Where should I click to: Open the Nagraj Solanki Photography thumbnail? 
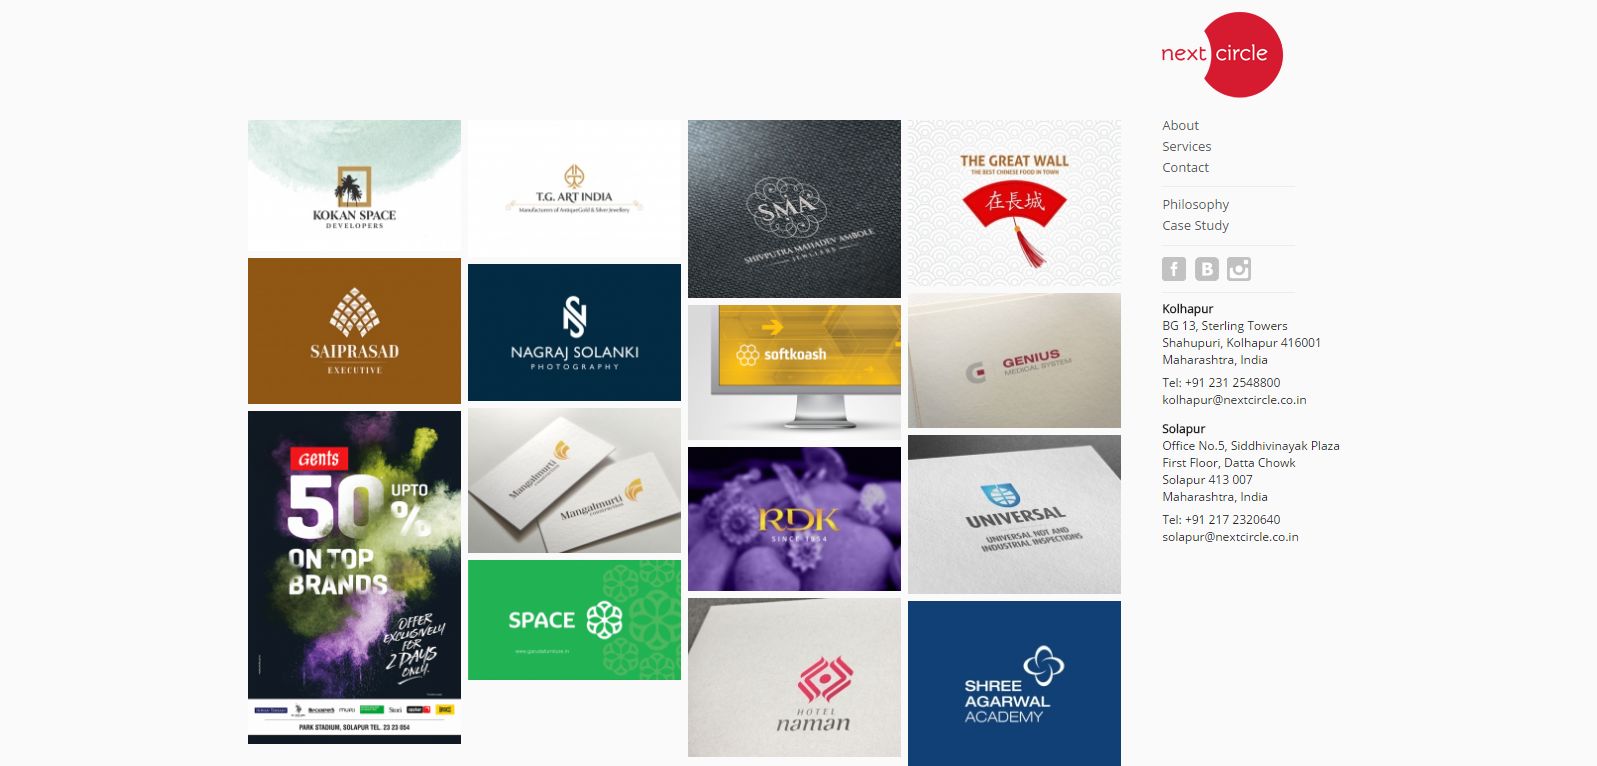(x=574, y=332)
